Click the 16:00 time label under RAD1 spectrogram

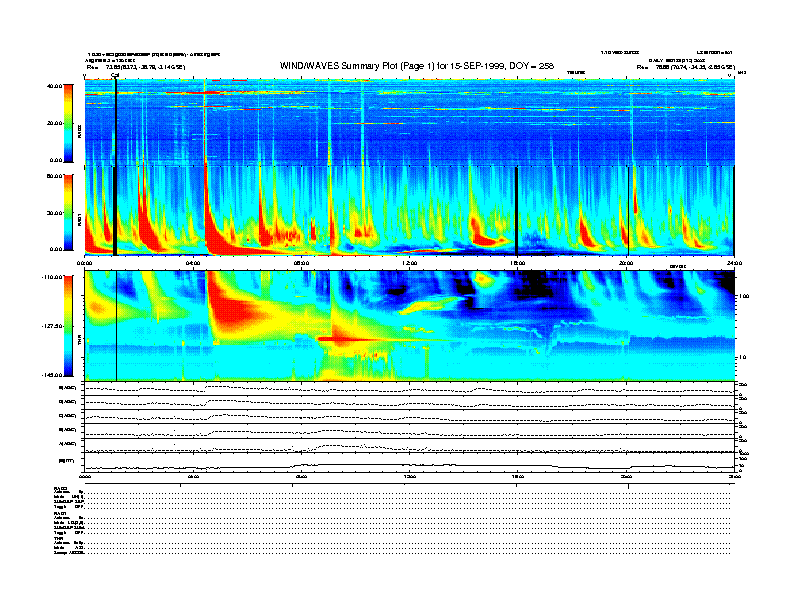pos(517,263)
